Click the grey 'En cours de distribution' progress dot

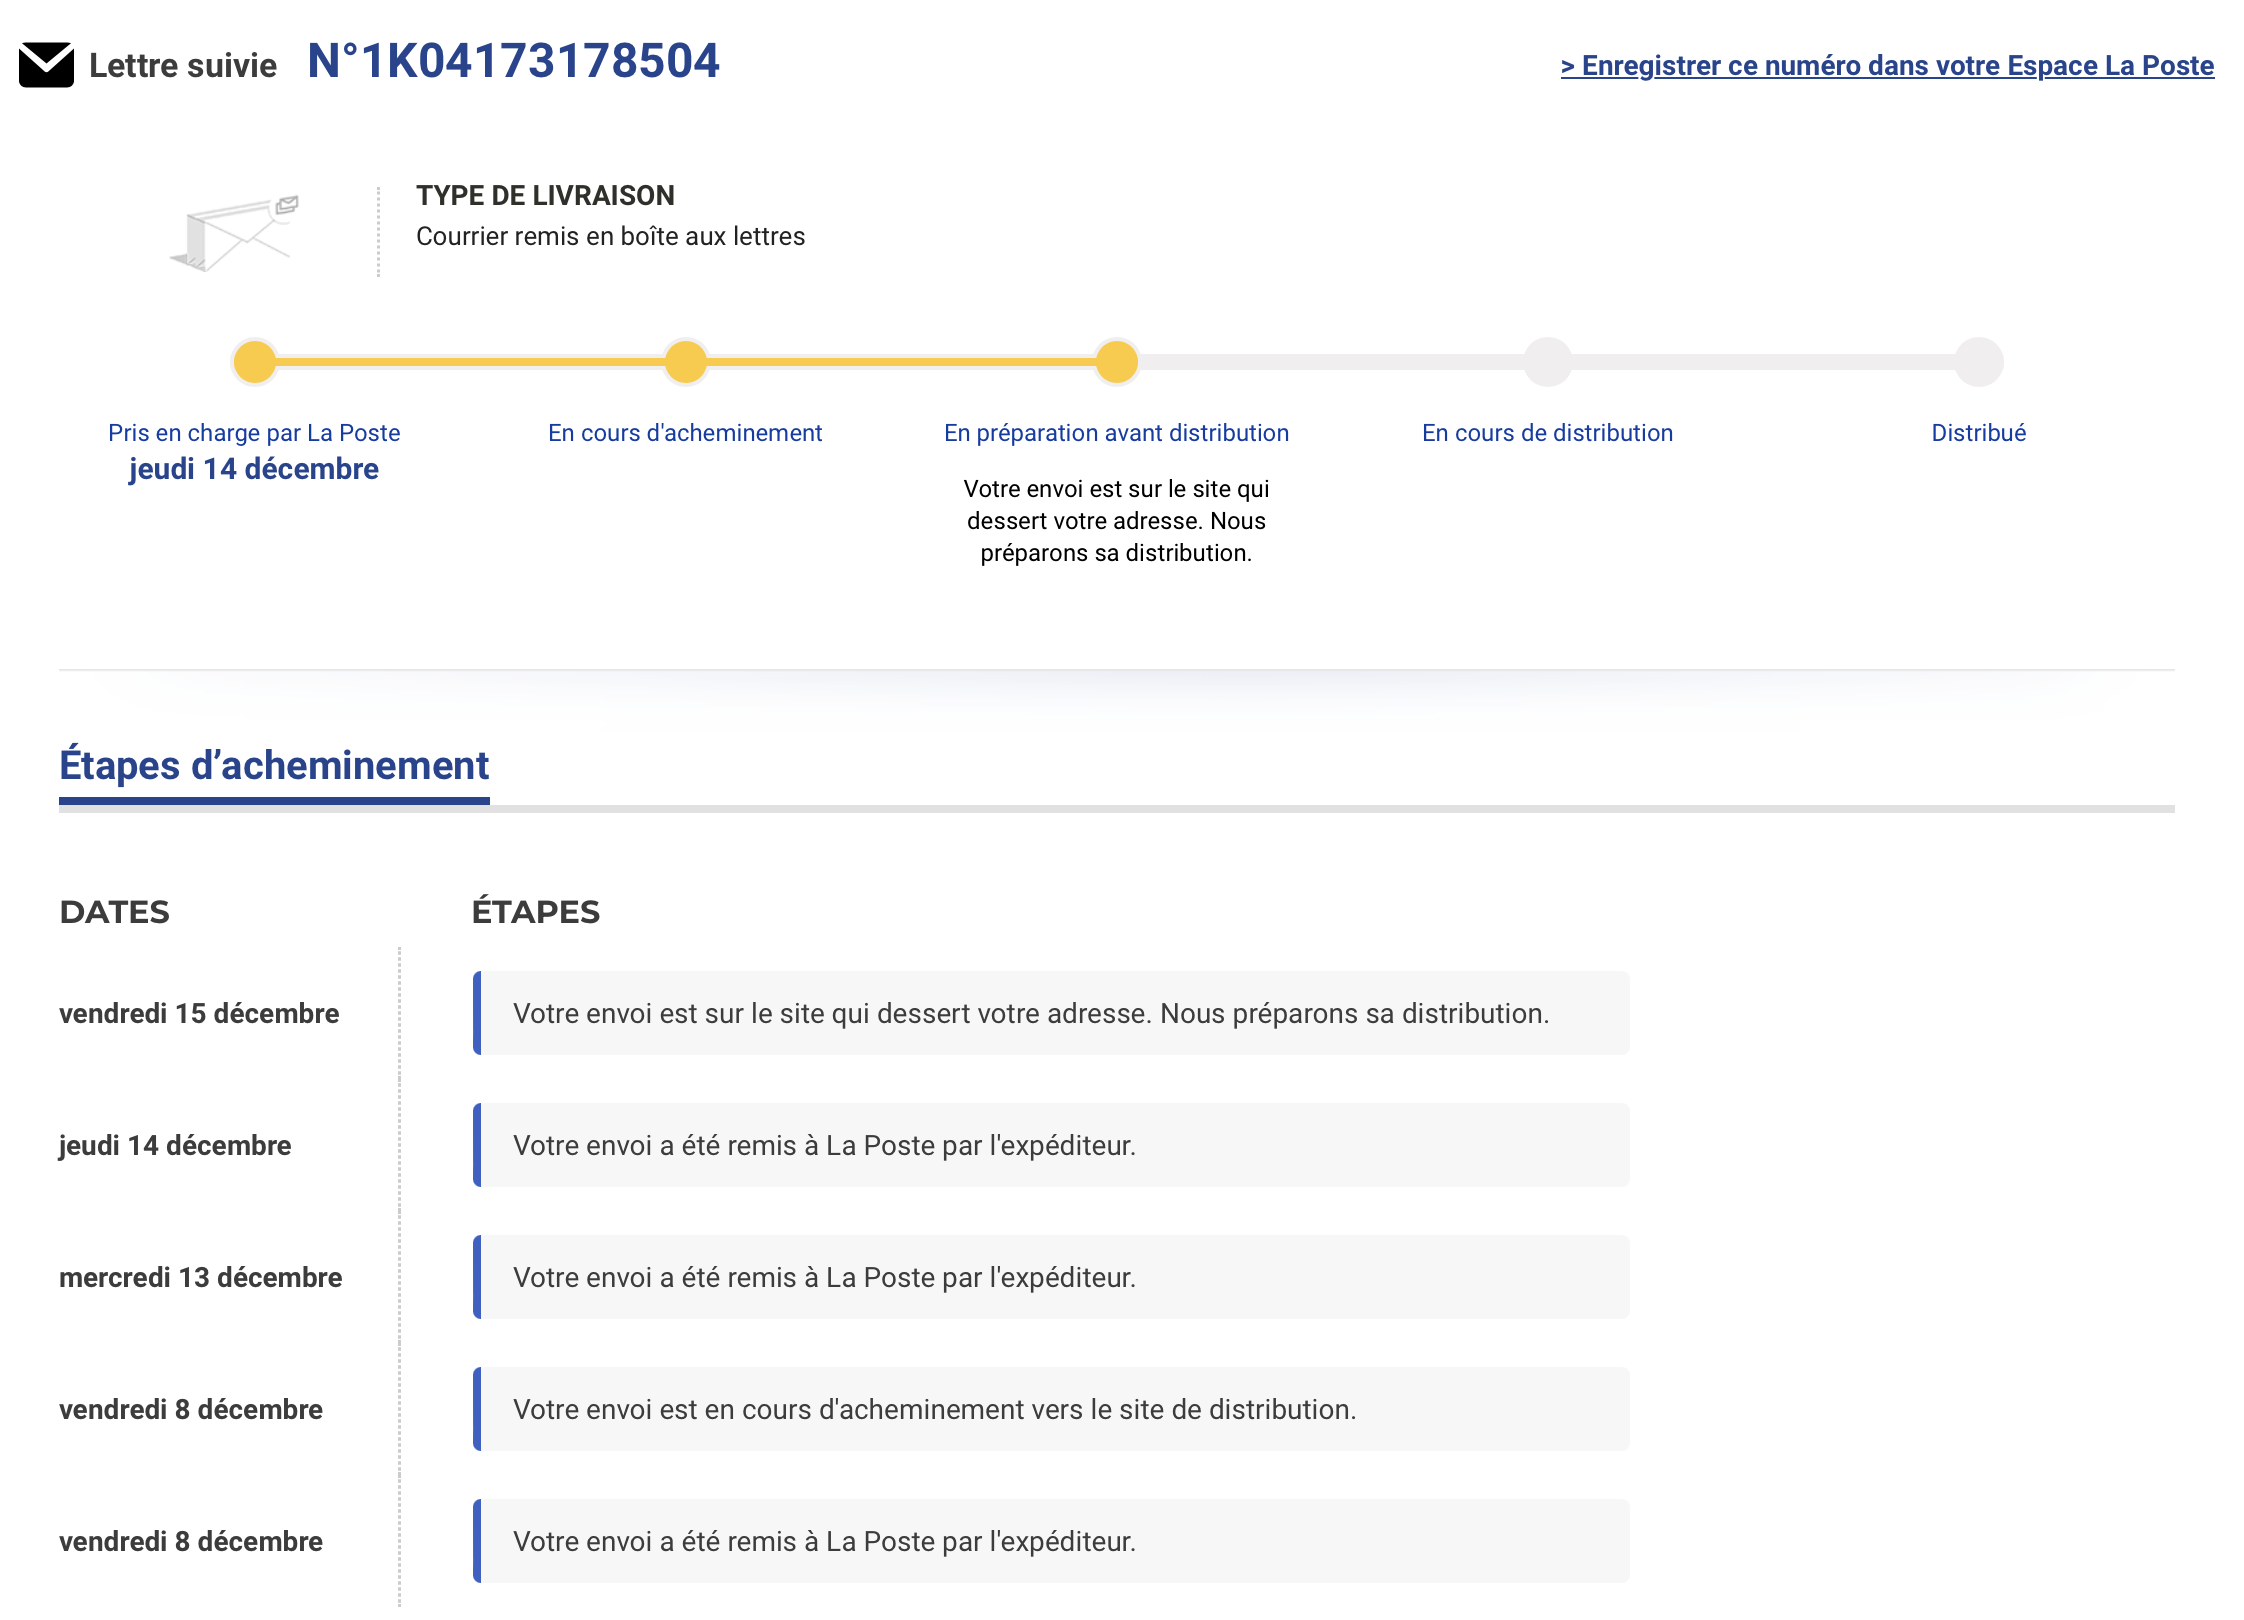1547,362
